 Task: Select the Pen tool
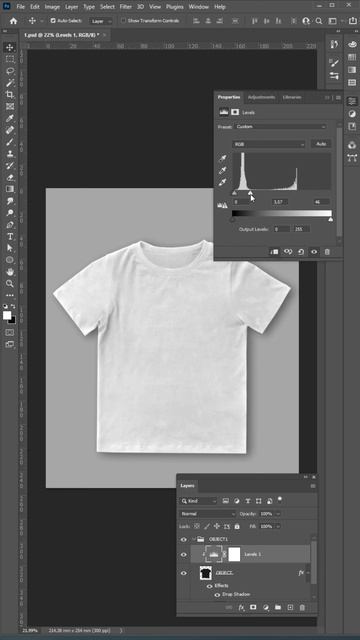[x=10, y=224]
